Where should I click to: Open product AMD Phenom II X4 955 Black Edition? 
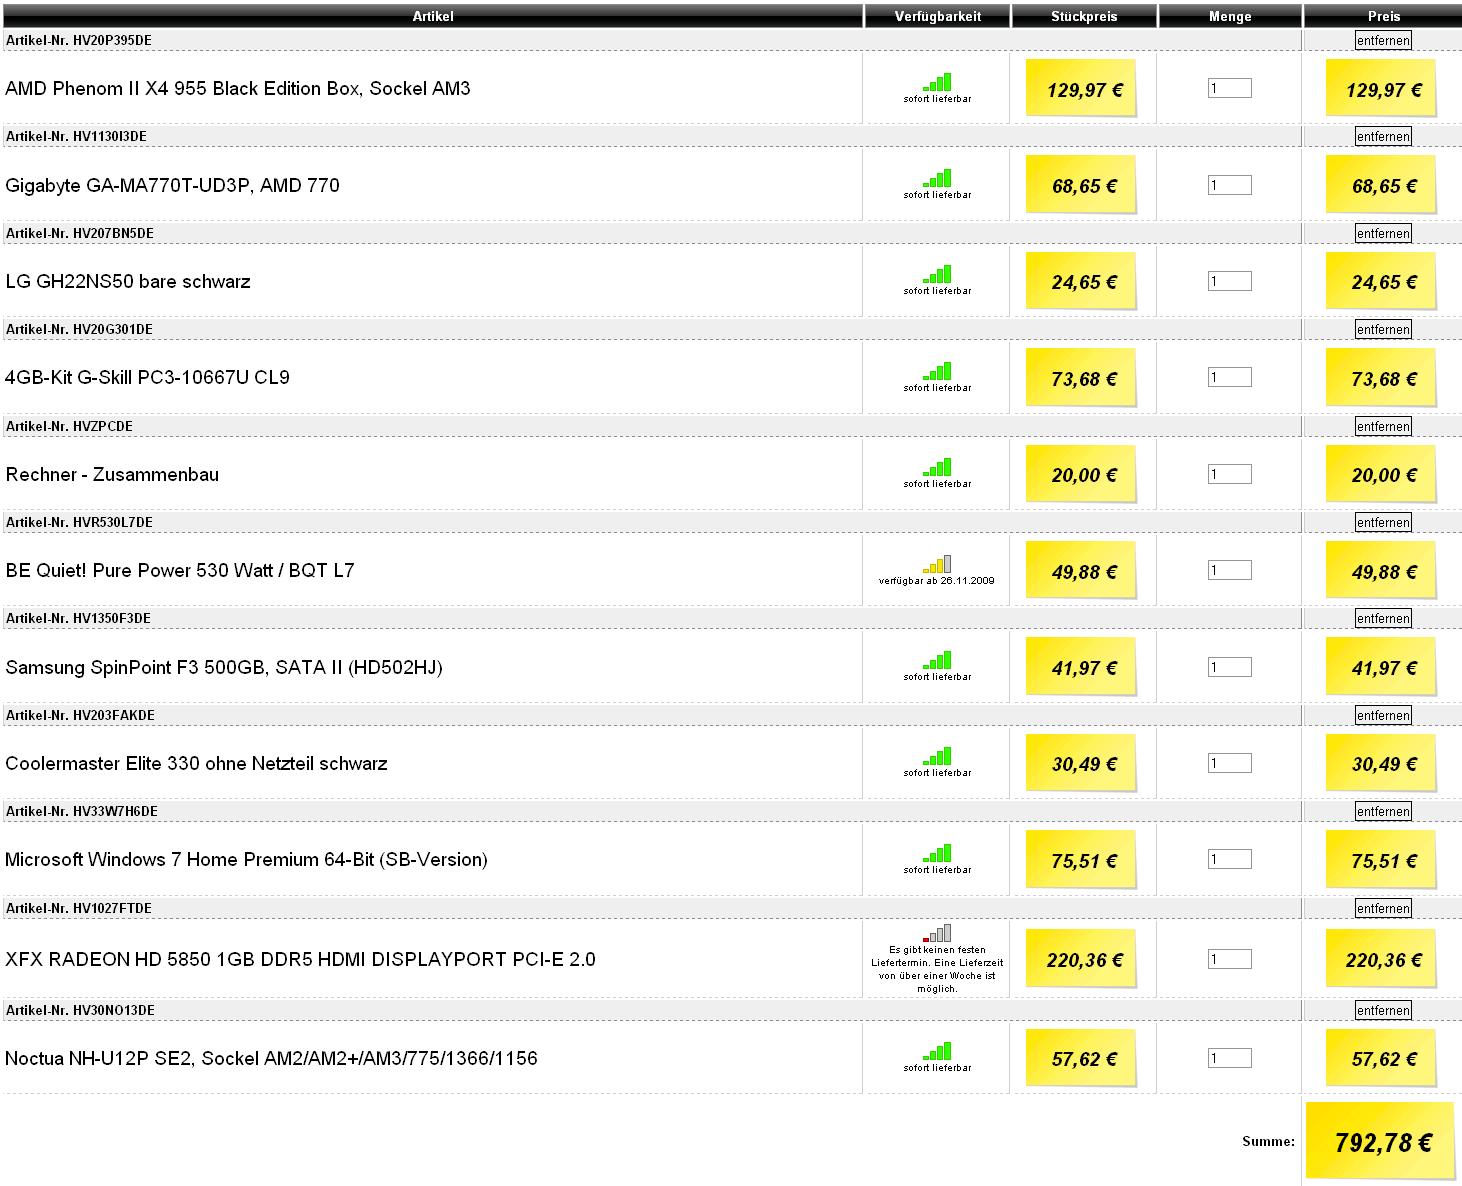238,88
